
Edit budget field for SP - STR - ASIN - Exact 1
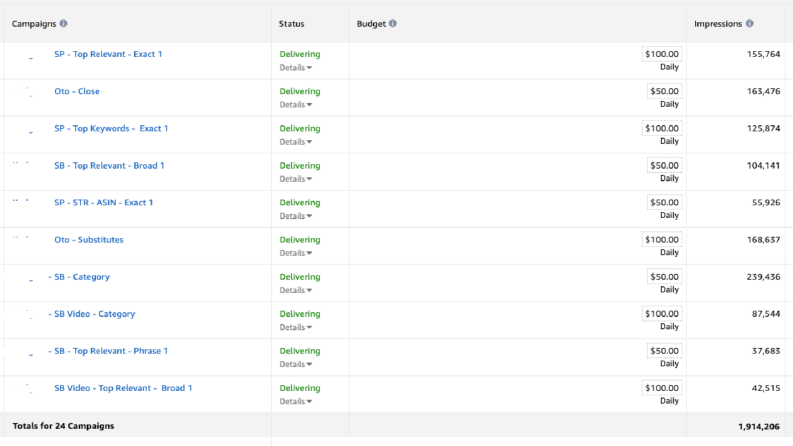pos(664,202)
